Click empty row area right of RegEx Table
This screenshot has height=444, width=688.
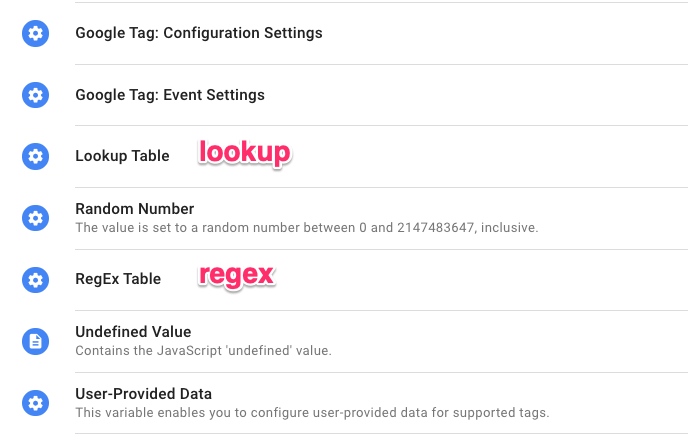(483, 280)
